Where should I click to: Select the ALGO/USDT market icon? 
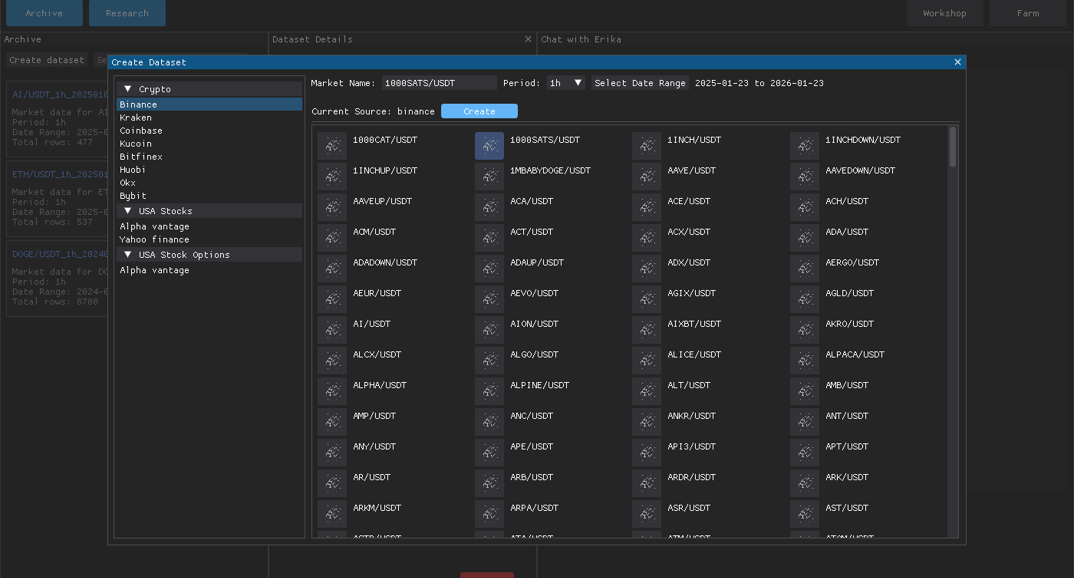coord(489,360)
